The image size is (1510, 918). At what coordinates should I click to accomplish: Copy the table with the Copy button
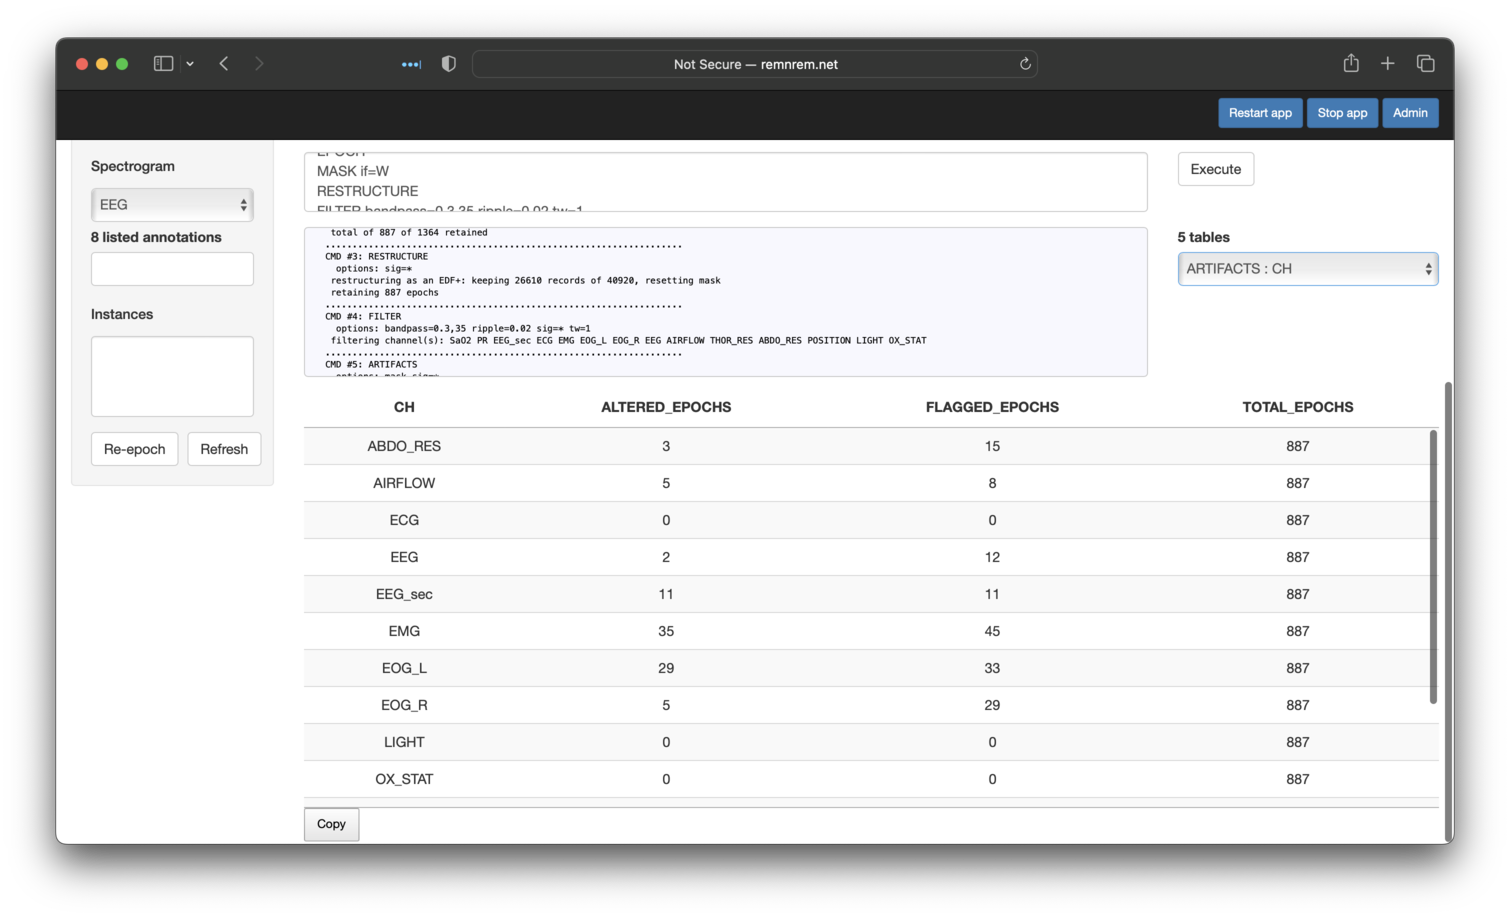[331, 824]
